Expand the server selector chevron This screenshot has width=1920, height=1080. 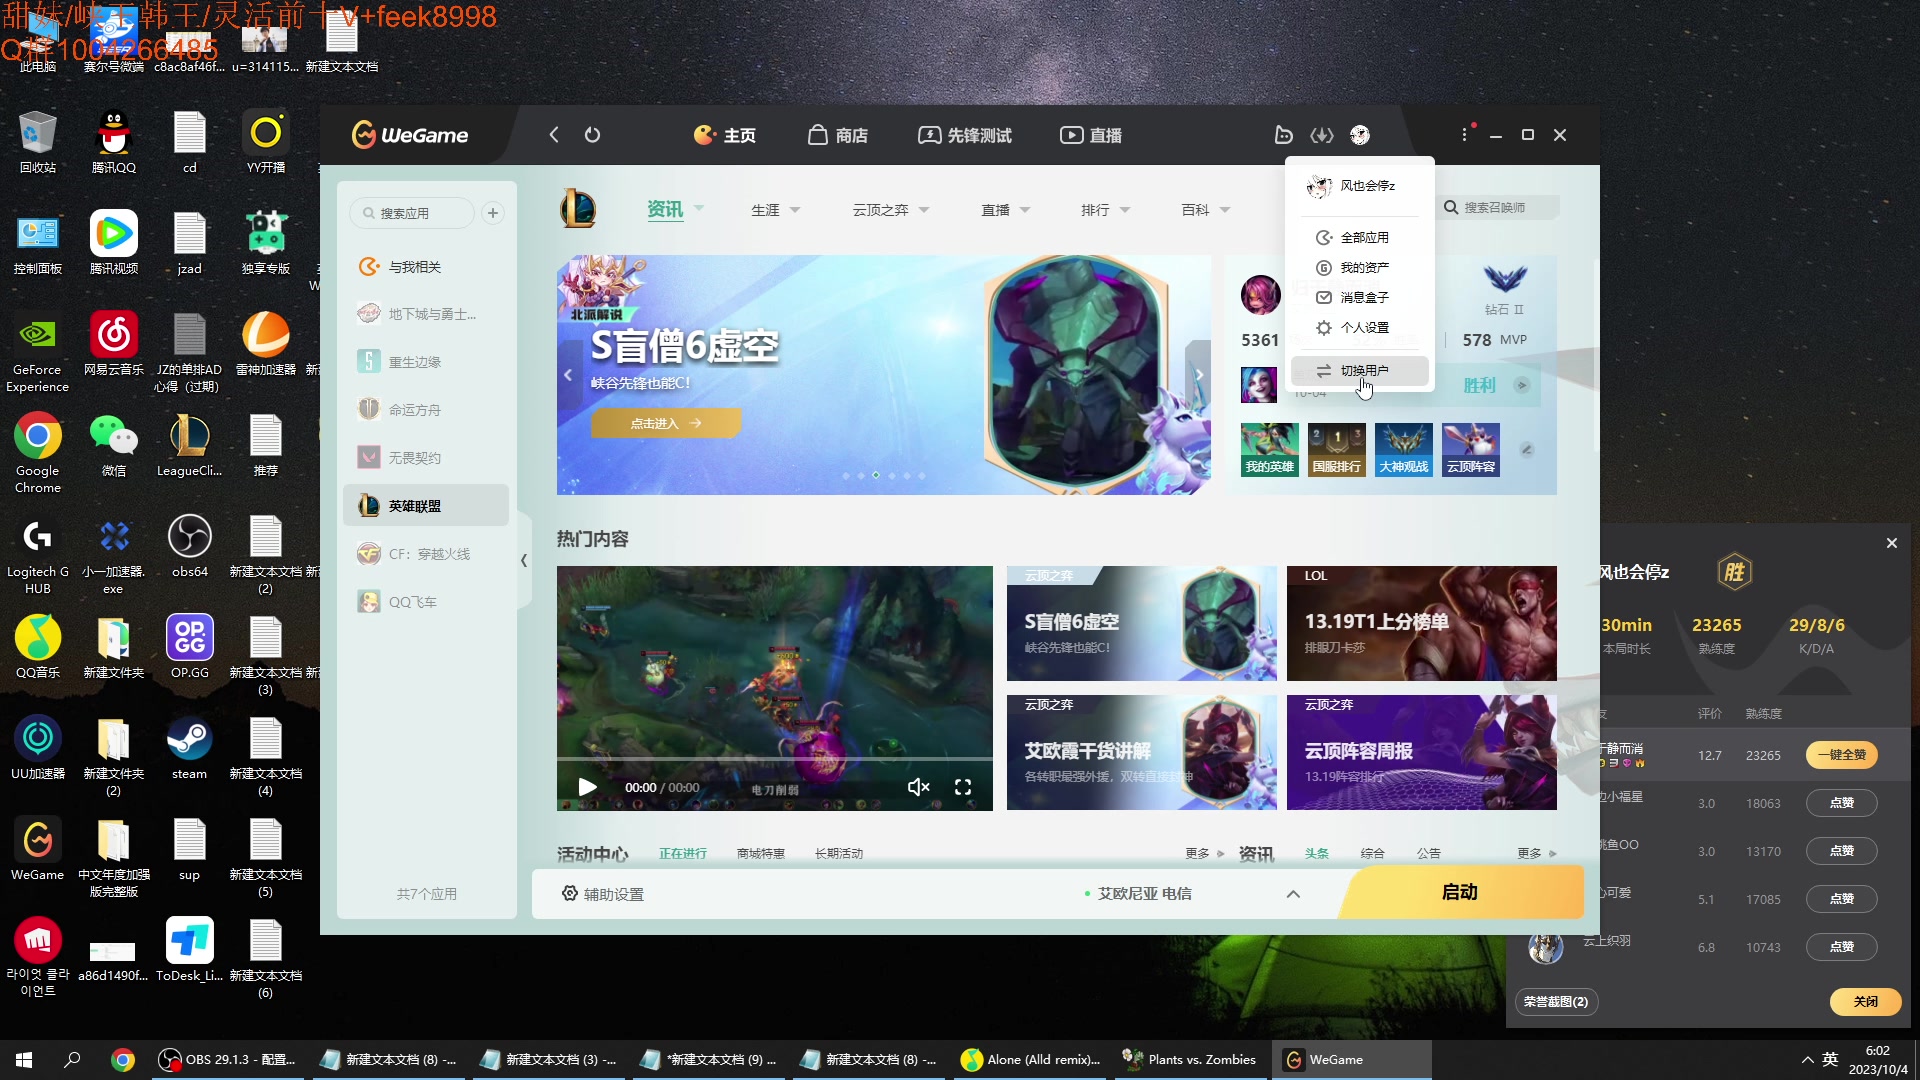tap(1293, 894)
